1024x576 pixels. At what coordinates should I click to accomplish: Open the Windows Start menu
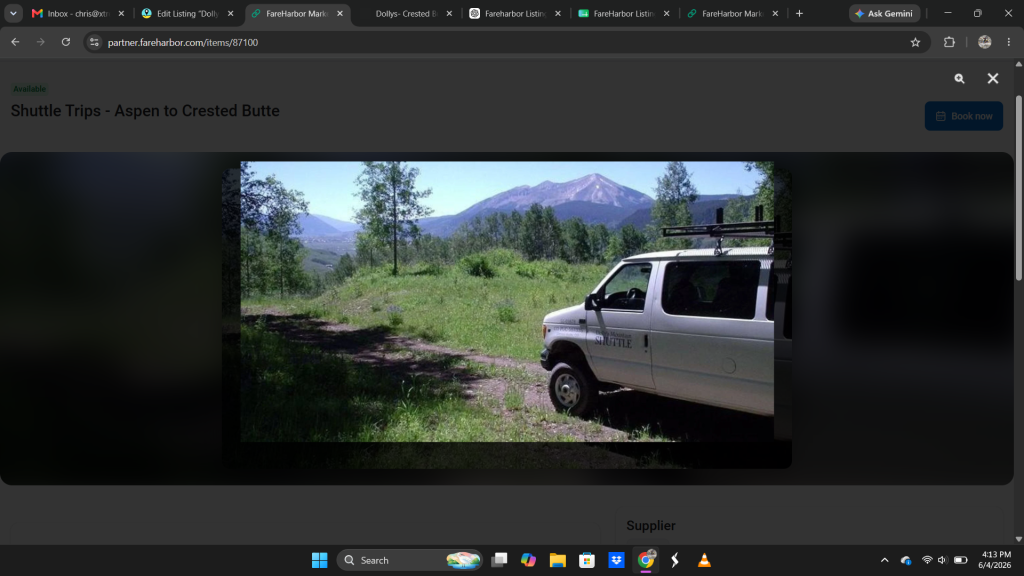[319, 560]
